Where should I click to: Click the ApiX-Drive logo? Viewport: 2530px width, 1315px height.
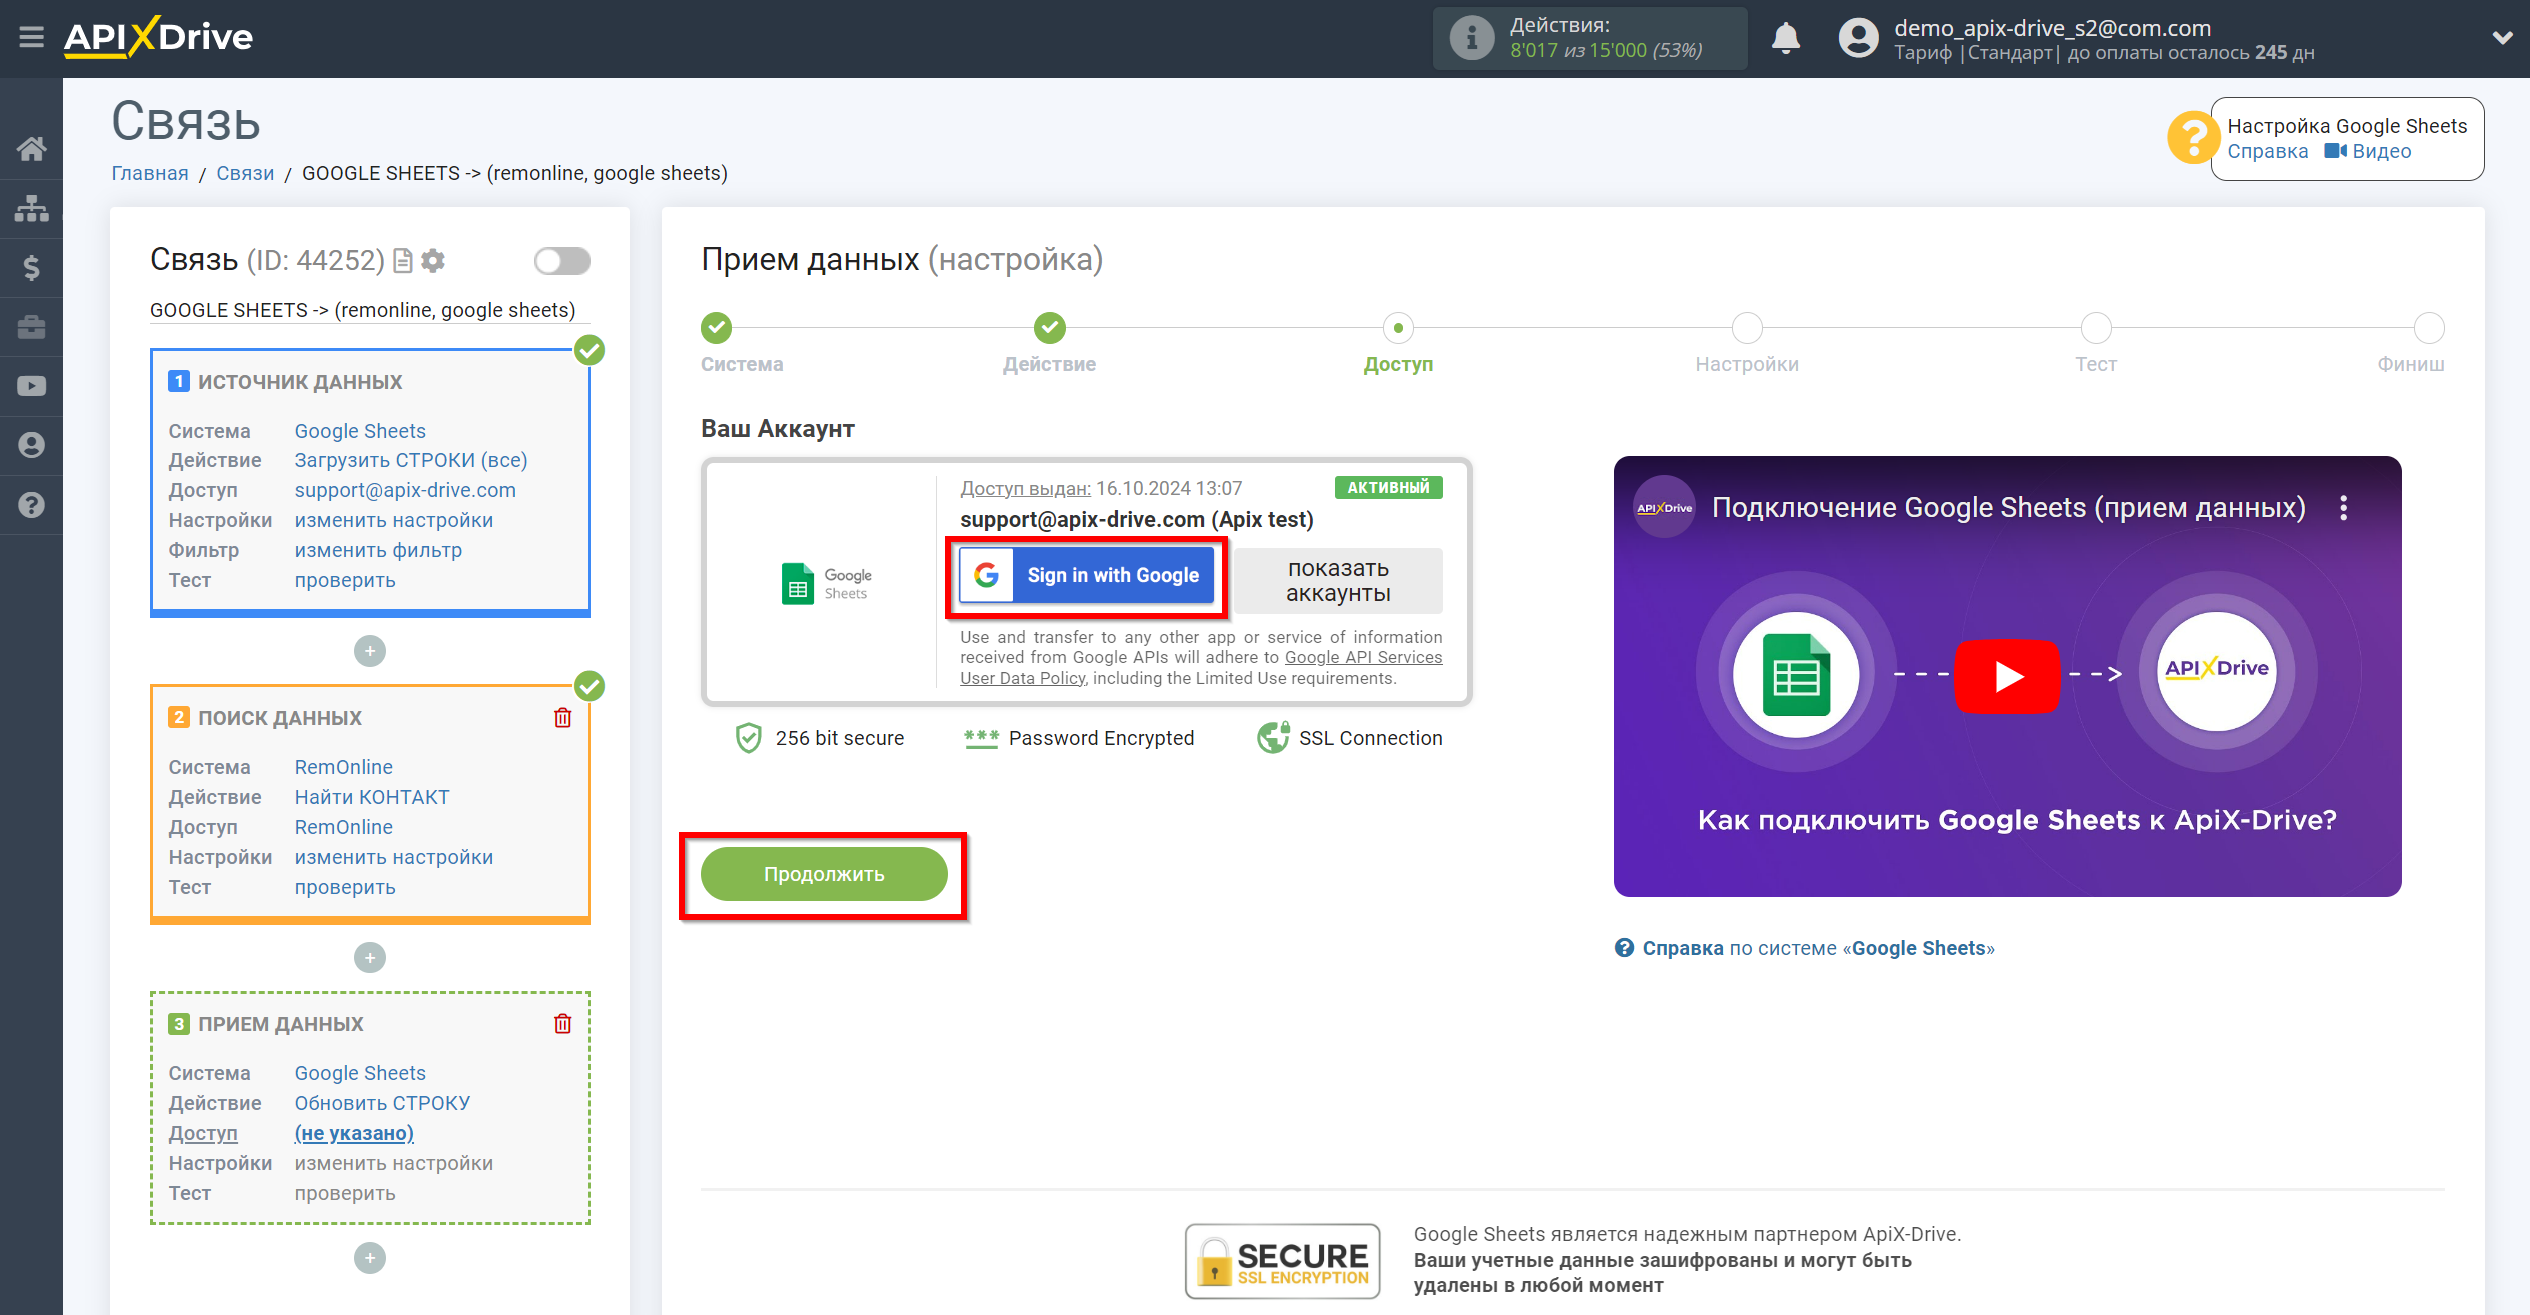pyautogui.click(x=158, y=37)
